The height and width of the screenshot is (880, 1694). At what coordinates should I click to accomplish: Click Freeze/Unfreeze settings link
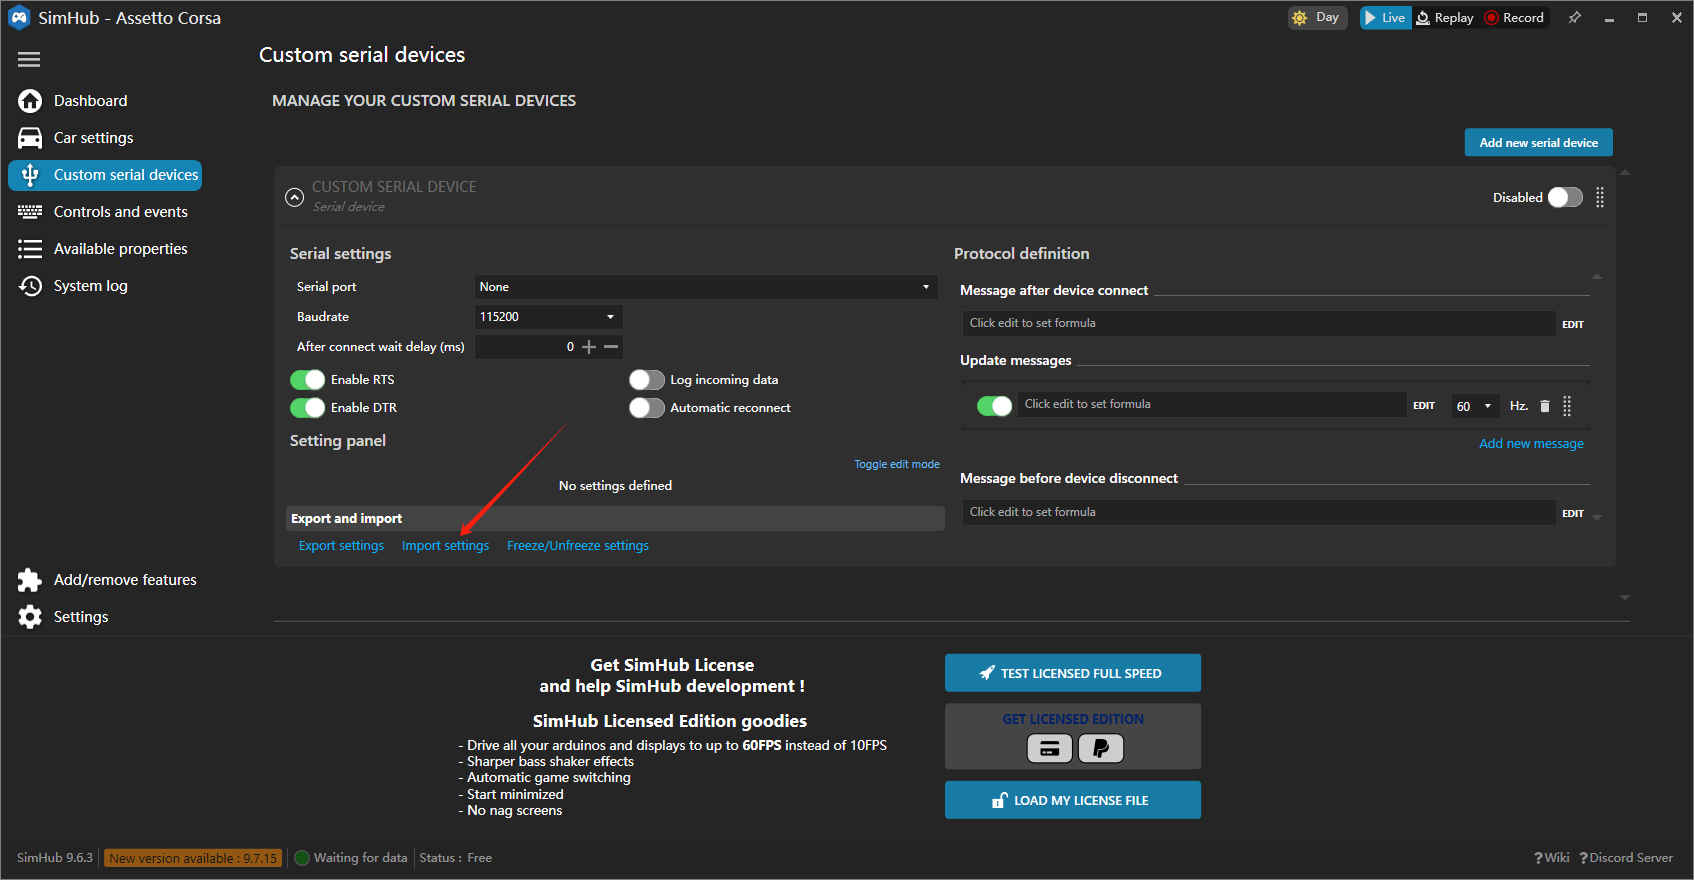(x=578, y=546)
